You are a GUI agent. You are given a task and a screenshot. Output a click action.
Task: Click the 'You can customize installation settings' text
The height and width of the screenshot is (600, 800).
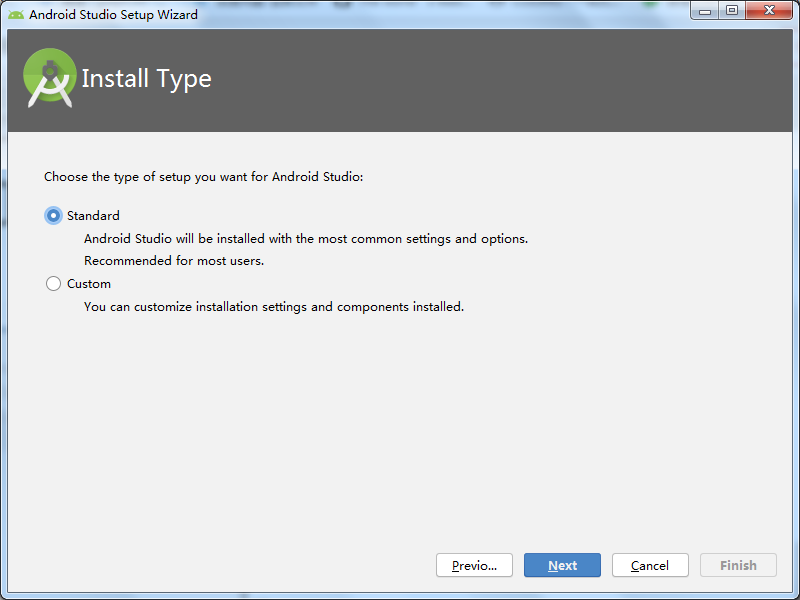274,307
